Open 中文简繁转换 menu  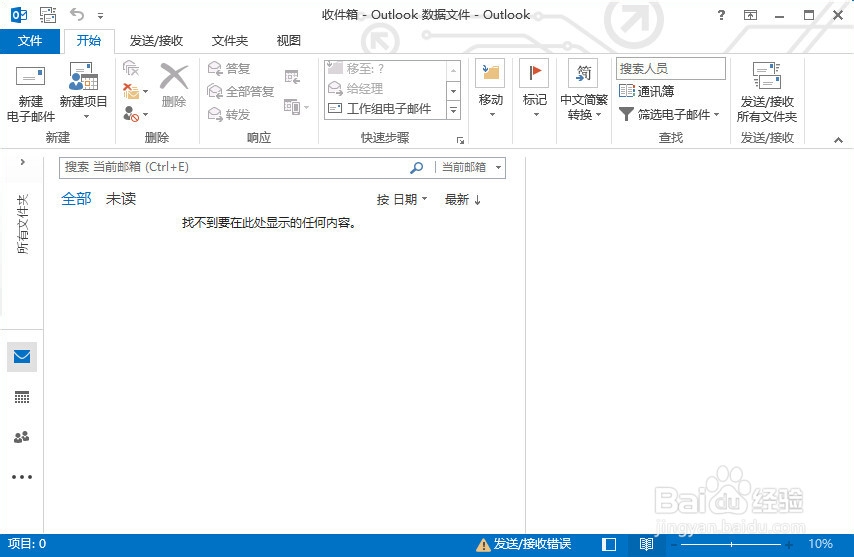pos(583,90)
